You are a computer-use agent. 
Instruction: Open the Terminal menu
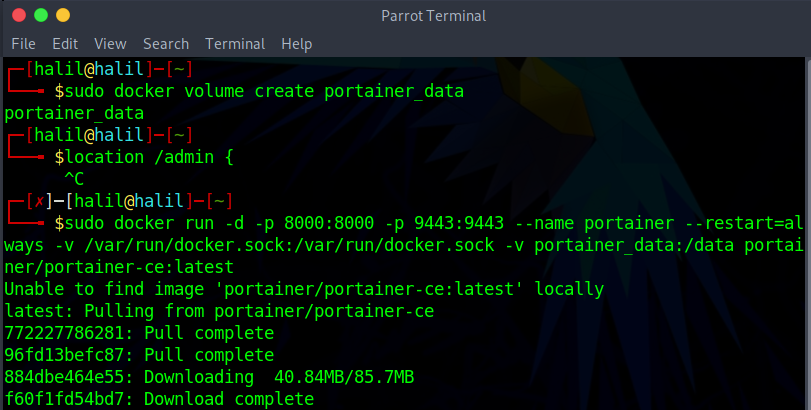[235, 44]
